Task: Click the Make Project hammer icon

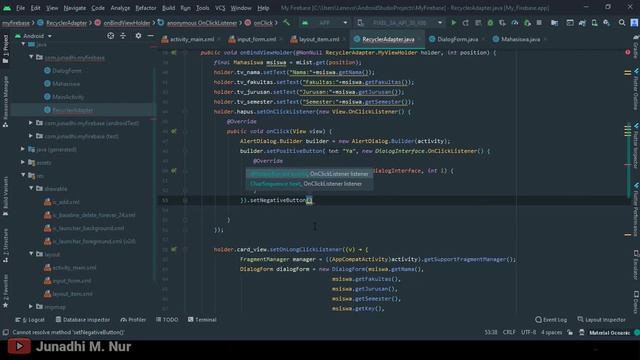Action: [x=287, y=23]
